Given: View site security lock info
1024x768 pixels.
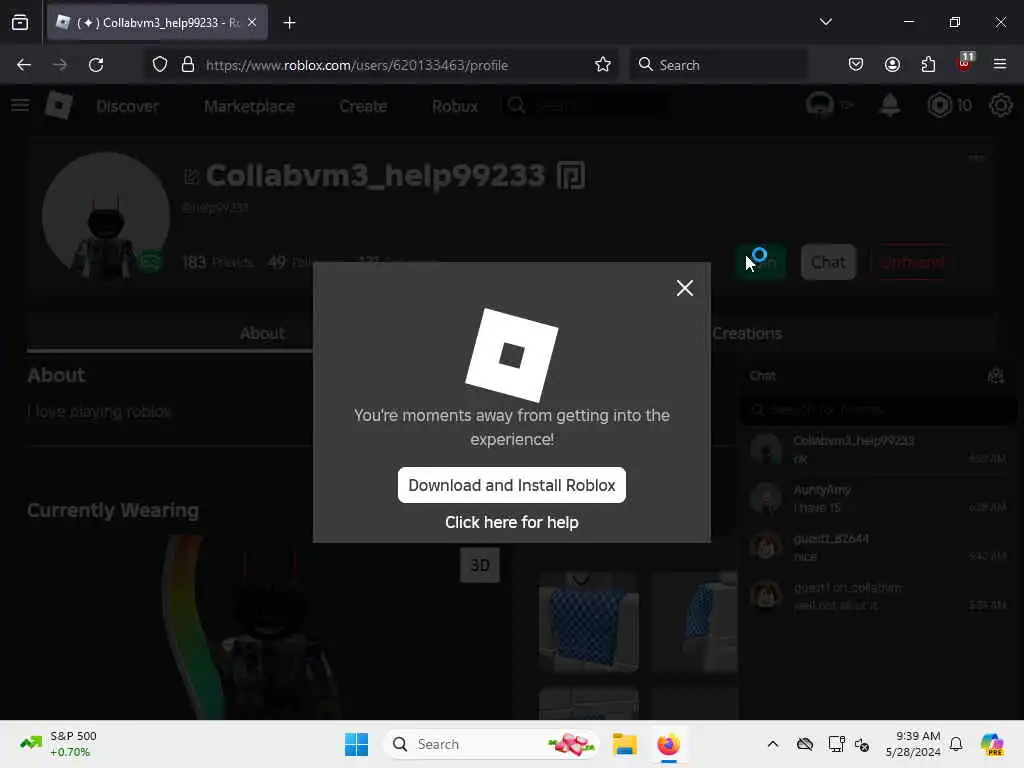Looking at the screenshot, I should tap(188, 65).
